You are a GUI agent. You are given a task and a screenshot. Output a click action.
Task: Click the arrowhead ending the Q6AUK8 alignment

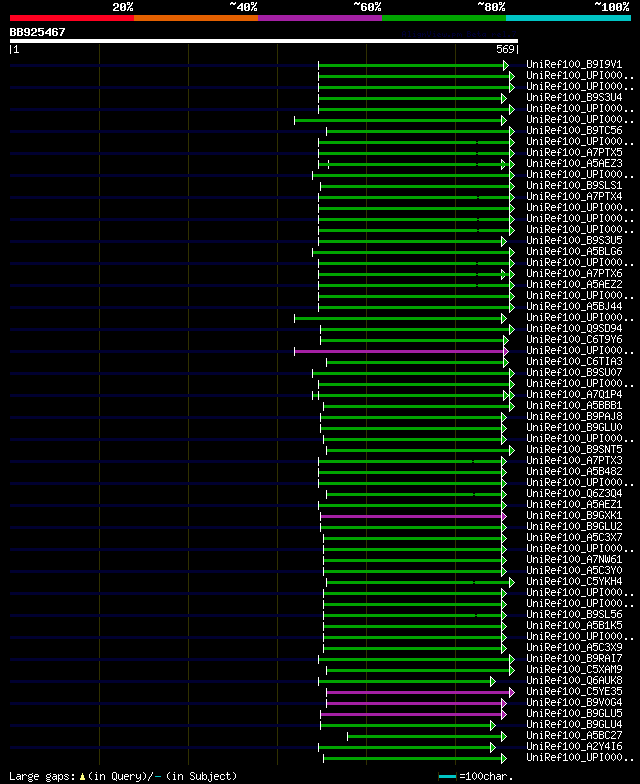click(x=493, y=682)
